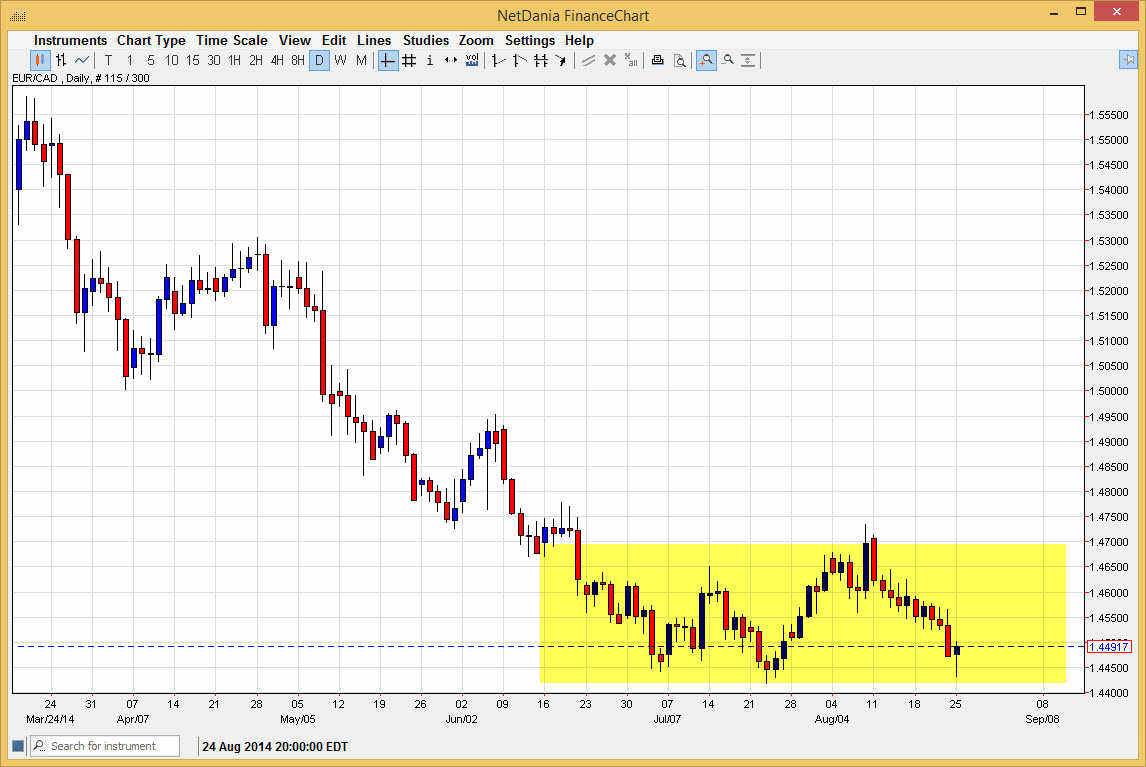Open the Zoom menu dropdown

476,40
